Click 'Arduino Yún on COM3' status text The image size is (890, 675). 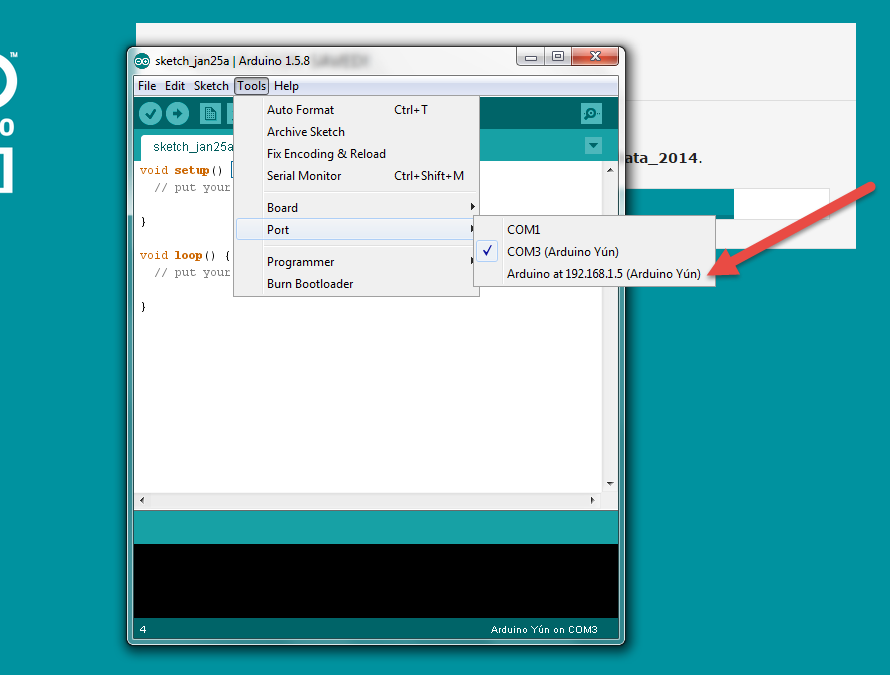(x=544, y=630)
